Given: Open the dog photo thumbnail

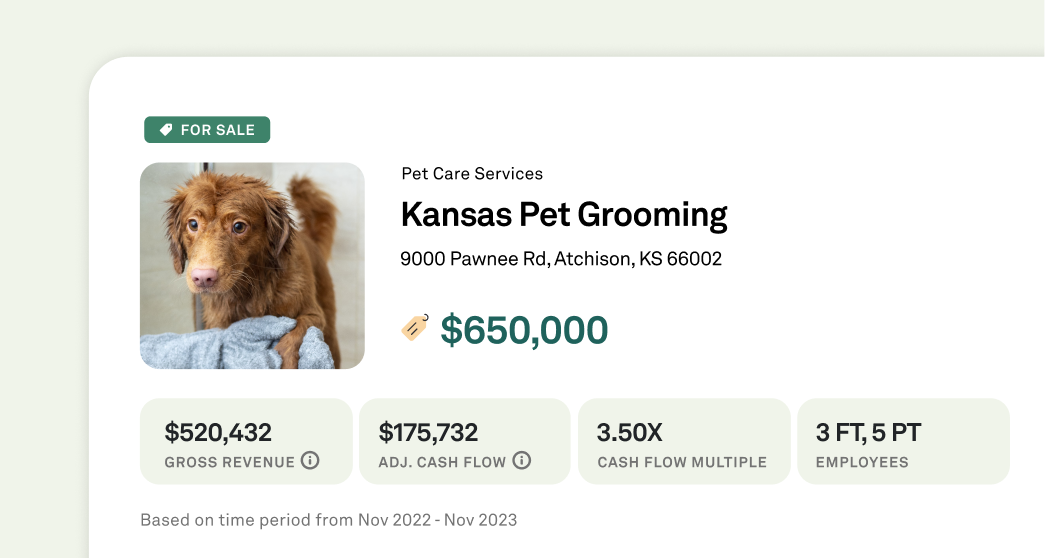Looking at the screenshot, I should point(252,265).
